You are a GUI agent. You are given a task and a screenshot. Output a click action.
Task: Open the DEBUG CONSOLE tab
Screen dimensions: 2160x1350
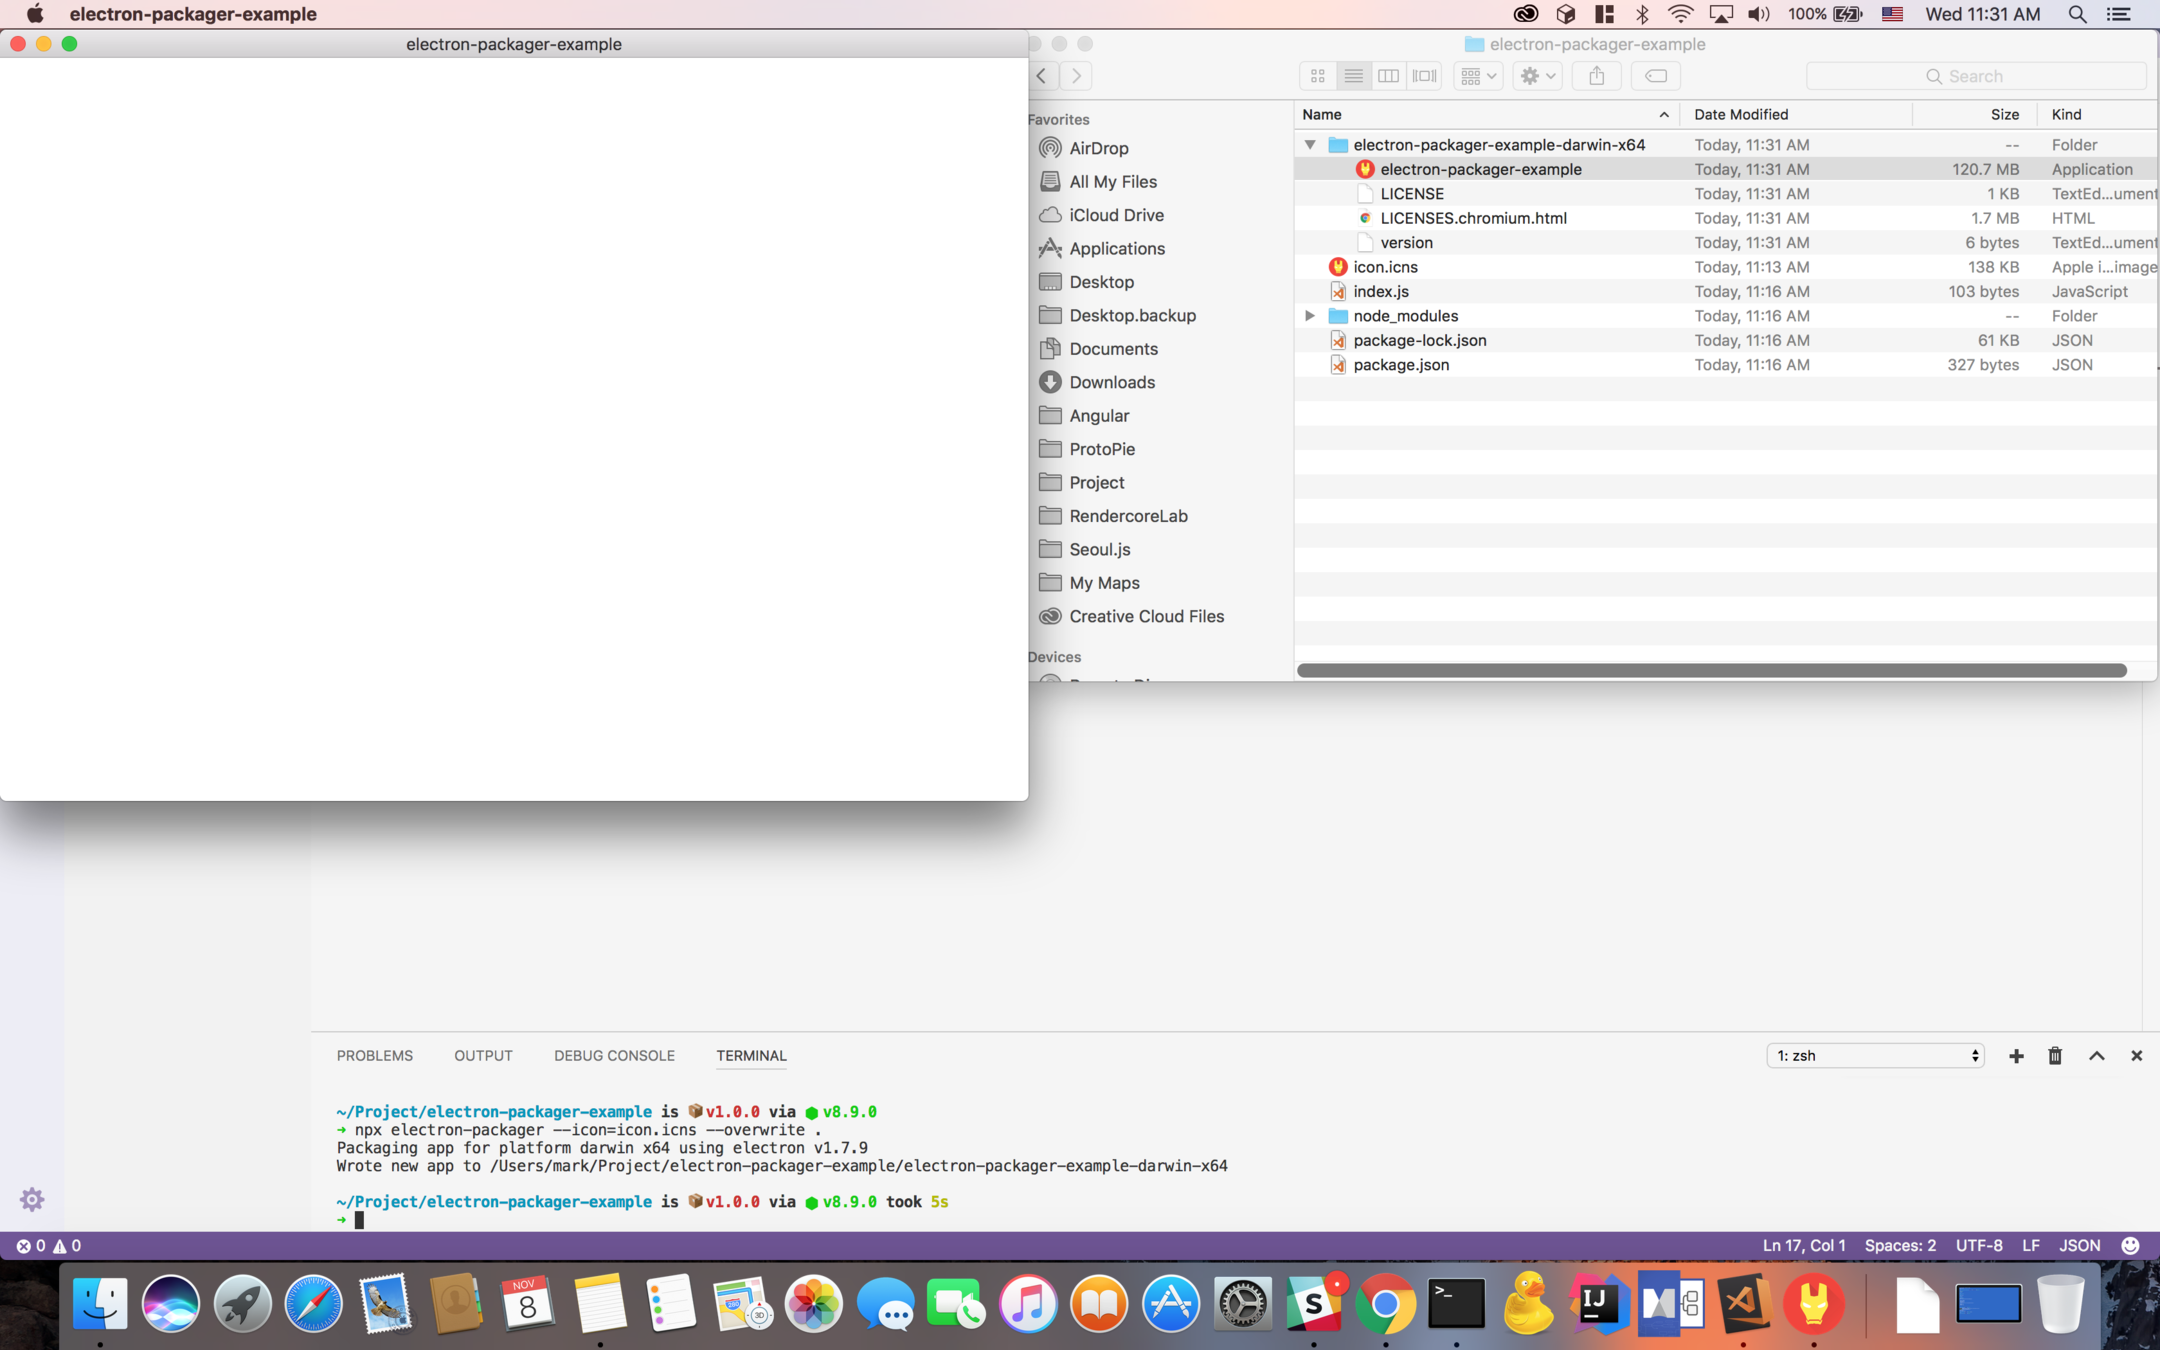(614, 1056)
